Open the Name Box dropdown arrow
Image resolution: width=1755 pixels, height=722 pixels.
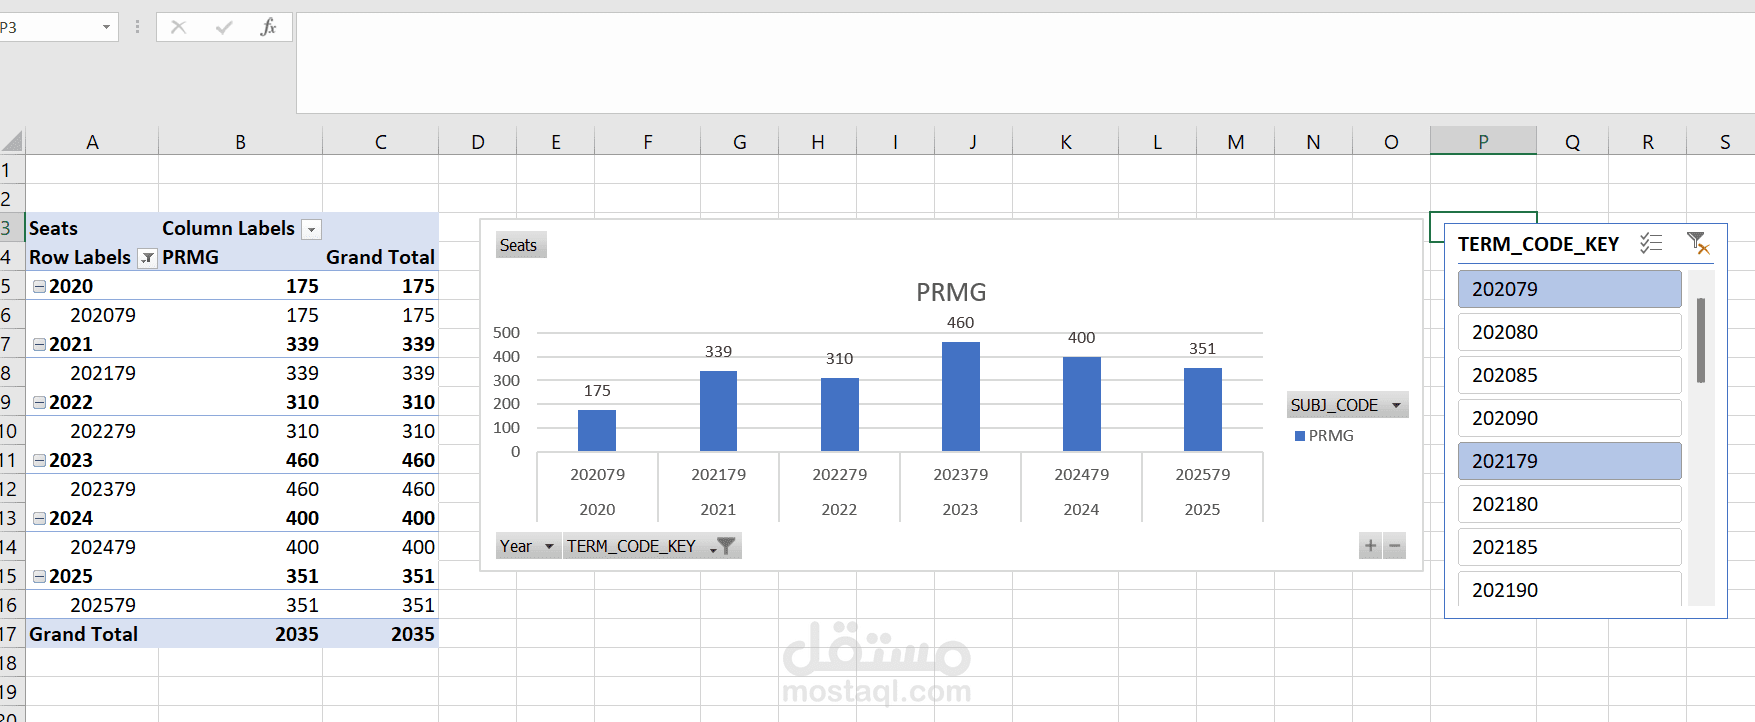[106, 27]
